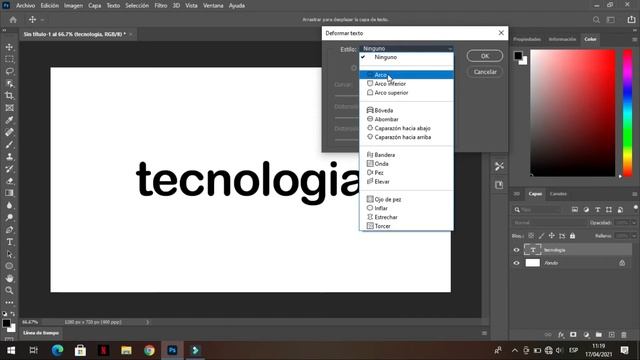This screenshot has width=640, height=360.
Task: Toggle lock image pixels brush icon
Action: pyautogui.click(x=541, y=236)
